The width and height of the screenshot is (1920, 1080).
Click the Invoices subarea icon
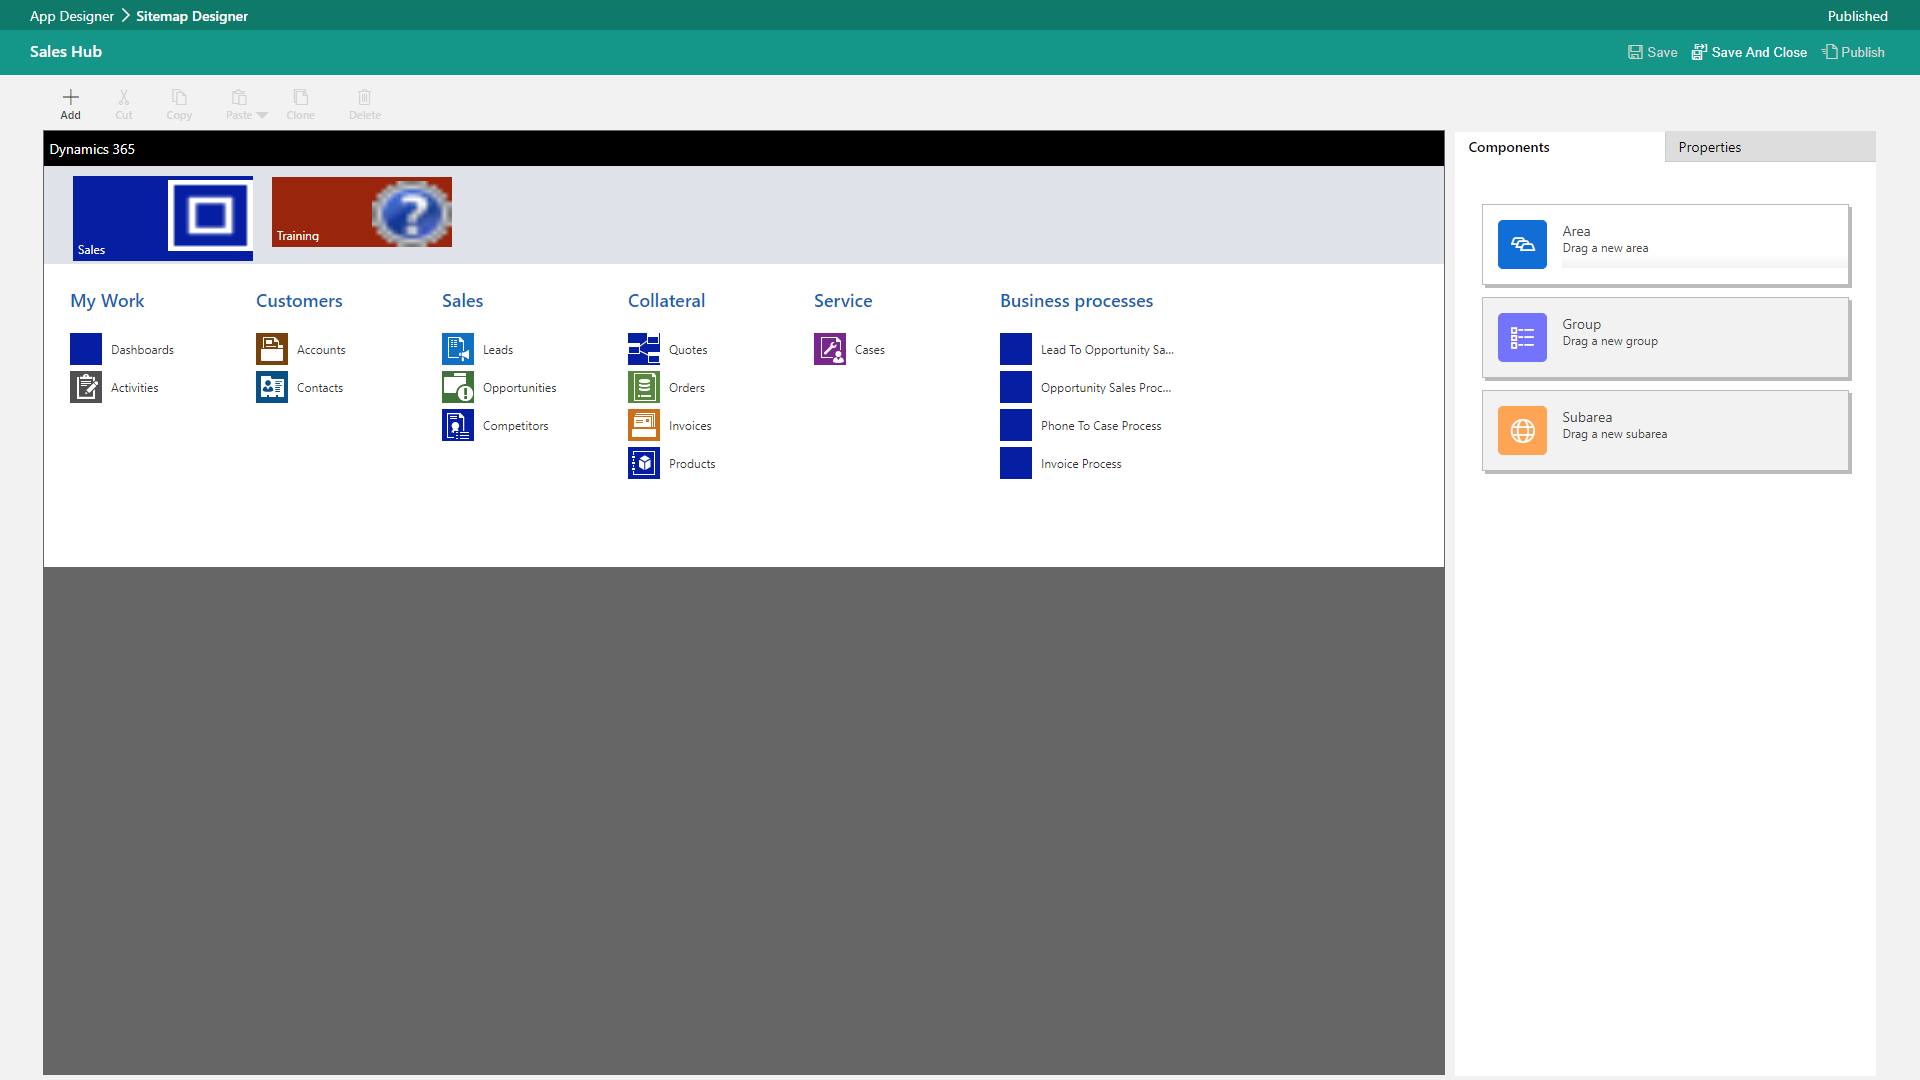coord(643,424)
